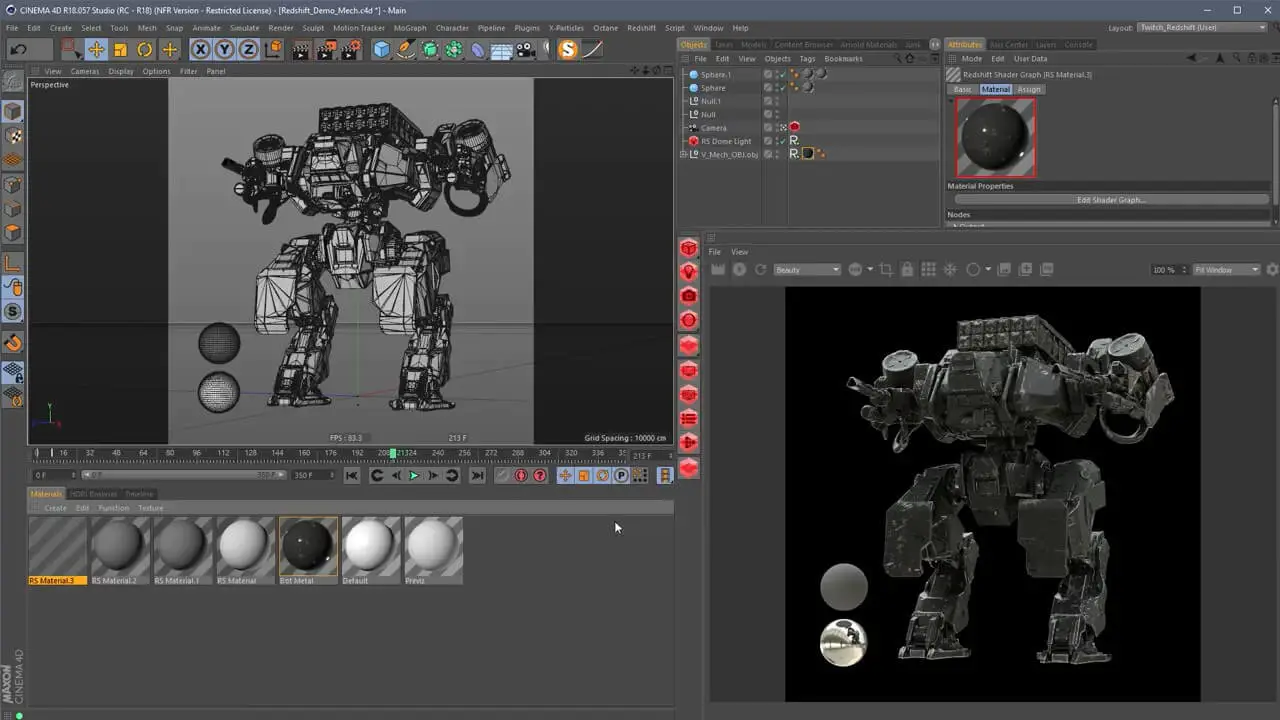Open the dropdown arrow beside the RenderView sphere icon

[870, 270]
